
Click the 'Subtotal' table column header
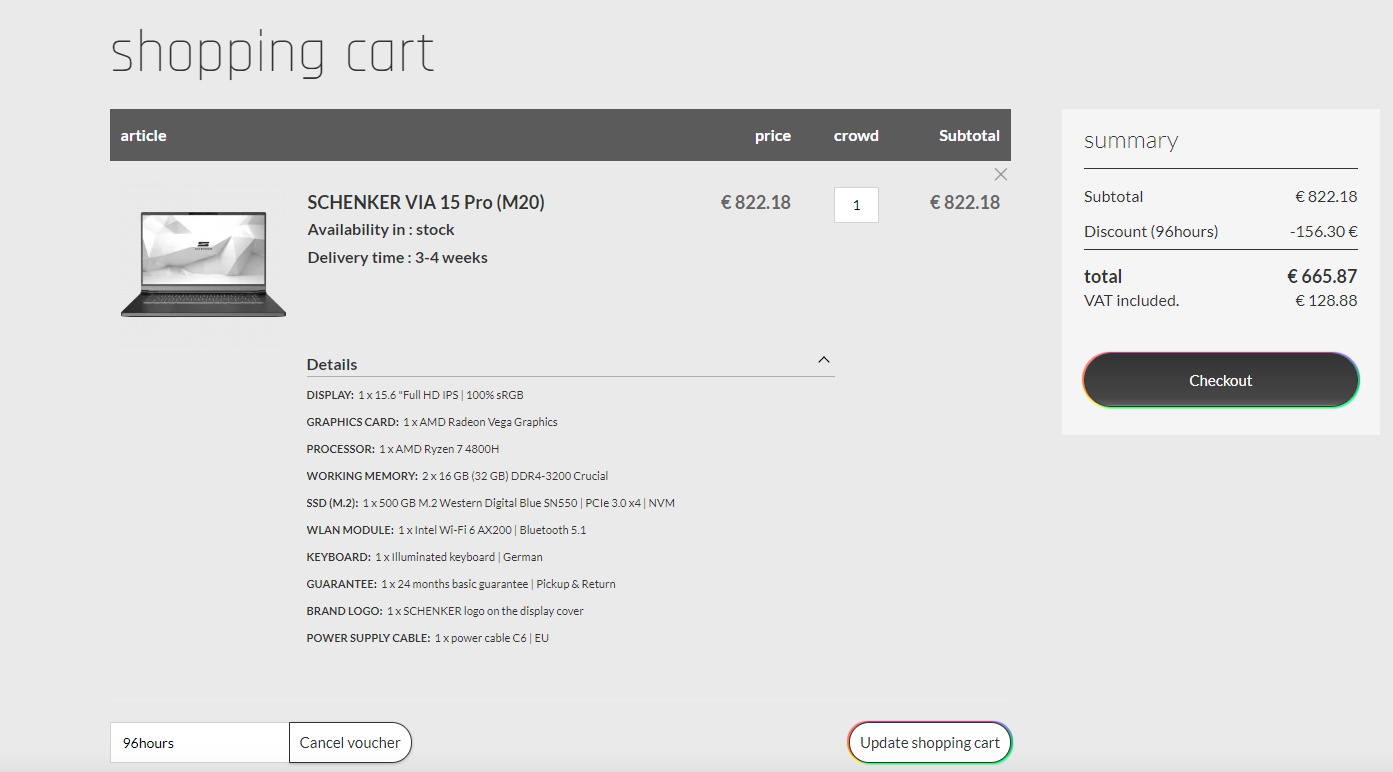point(969,135)
